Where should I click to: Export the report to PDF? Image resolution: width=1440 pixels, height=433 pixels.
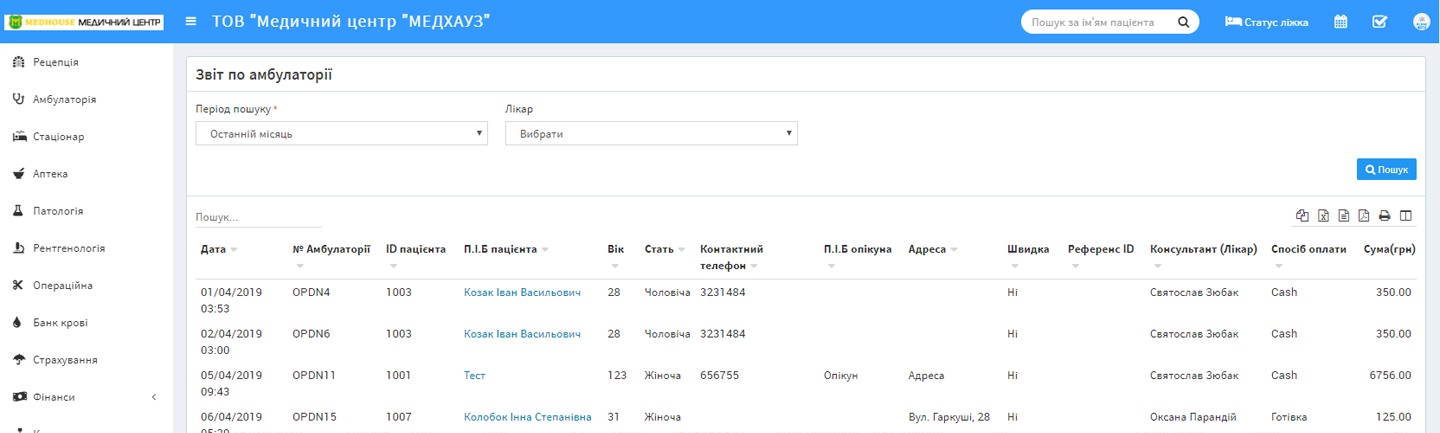coord(1364,215)
